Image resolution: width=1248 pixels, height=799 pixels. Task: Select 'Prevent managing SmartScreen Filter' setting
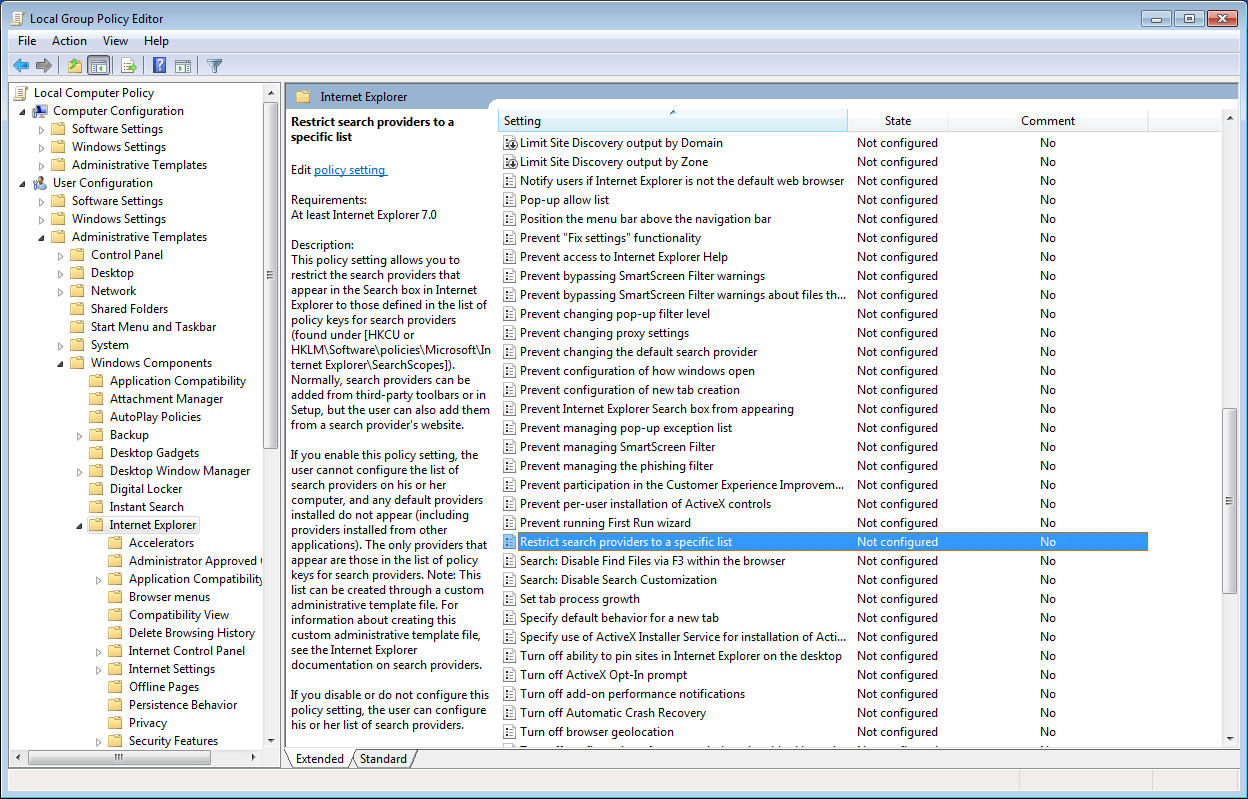click(618, 447)
